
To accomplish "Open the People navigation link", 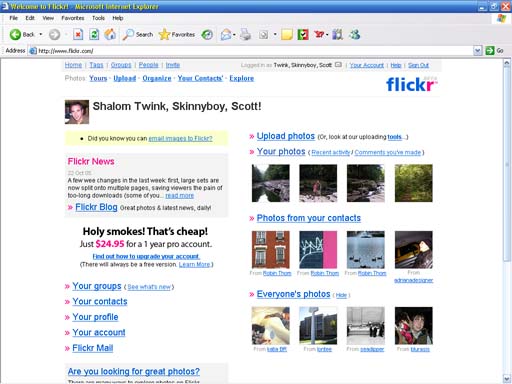I will click(149, 65).
